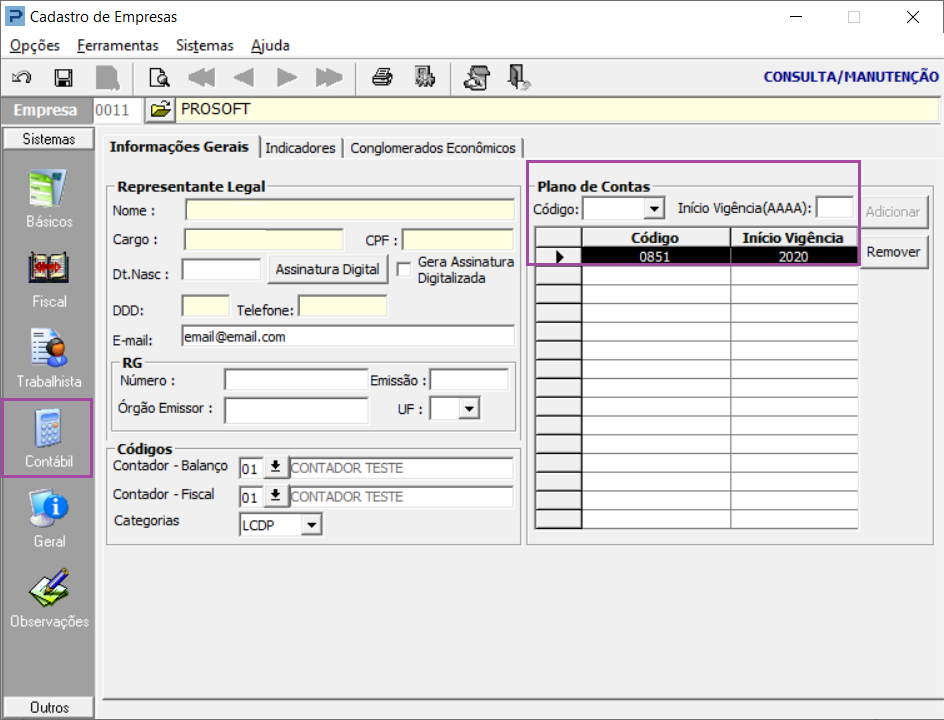Switch to Conglomerados Econômicos tab
944x720 pixels.
click(x=433, y=148)
